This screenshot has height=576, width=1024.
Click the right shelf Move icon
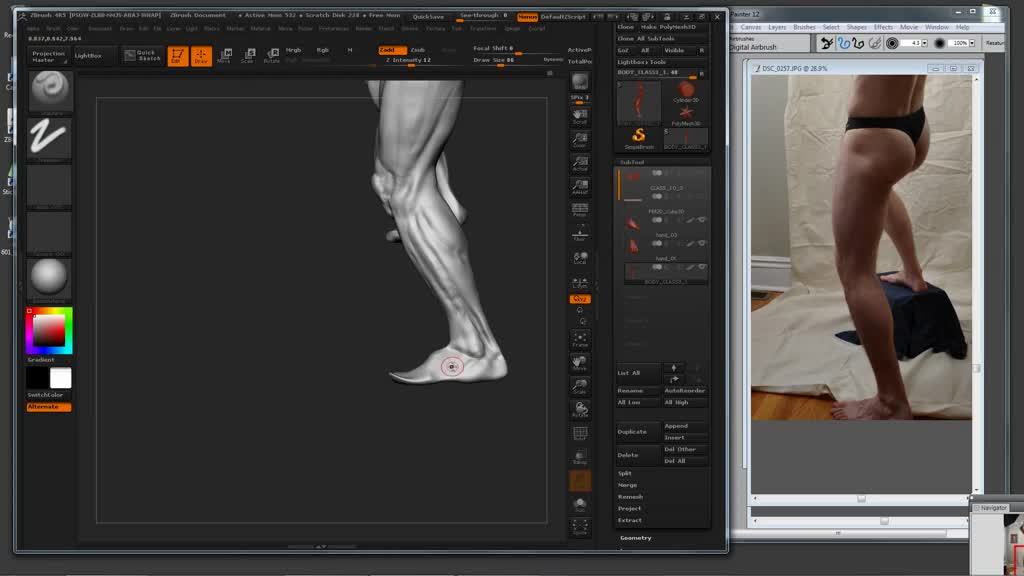click(x=580, y=364)
